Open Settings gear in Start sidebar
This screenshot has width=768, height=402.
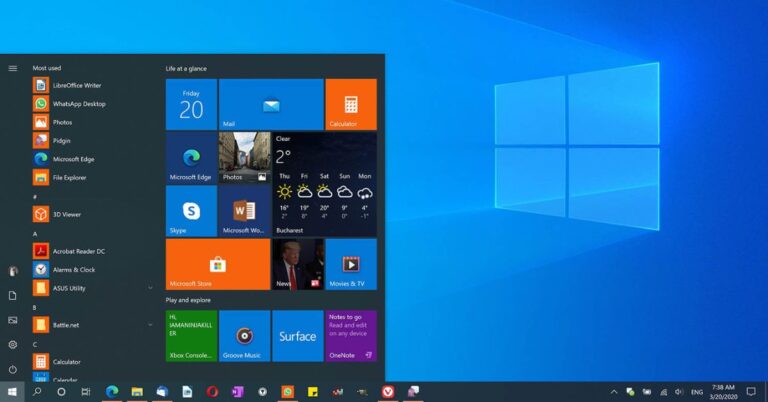13,344
